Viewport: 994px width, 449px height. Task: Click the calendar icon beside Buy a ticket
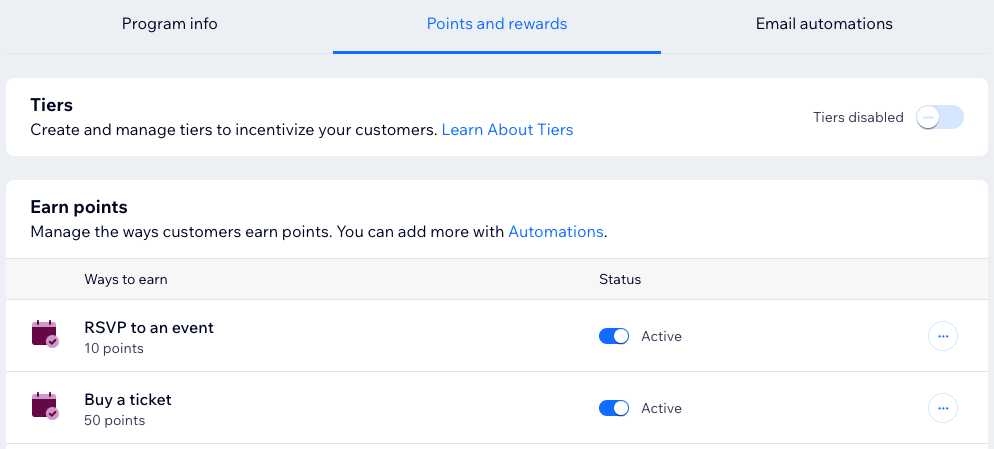pos(45,406)
